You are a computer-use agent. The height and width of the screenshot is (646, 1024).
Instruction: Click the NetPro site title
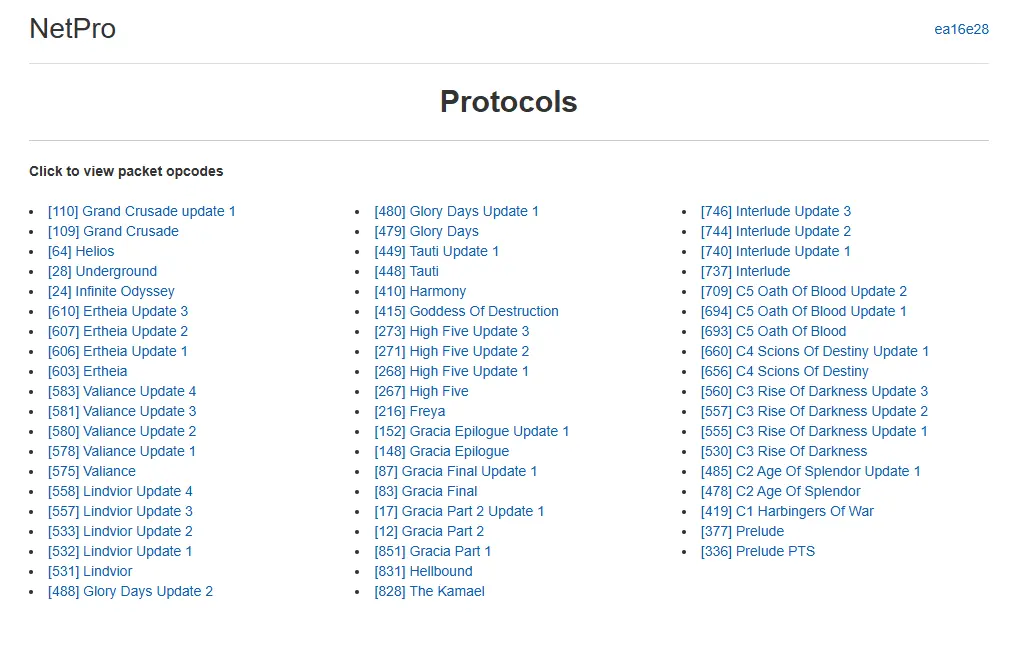[72, 29]
